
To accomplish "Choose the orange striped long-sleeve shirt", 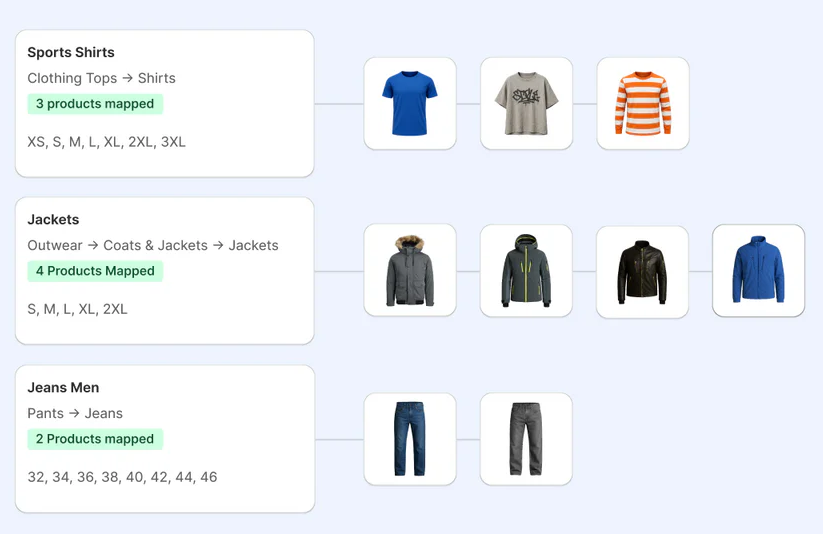I will [643, 103].
